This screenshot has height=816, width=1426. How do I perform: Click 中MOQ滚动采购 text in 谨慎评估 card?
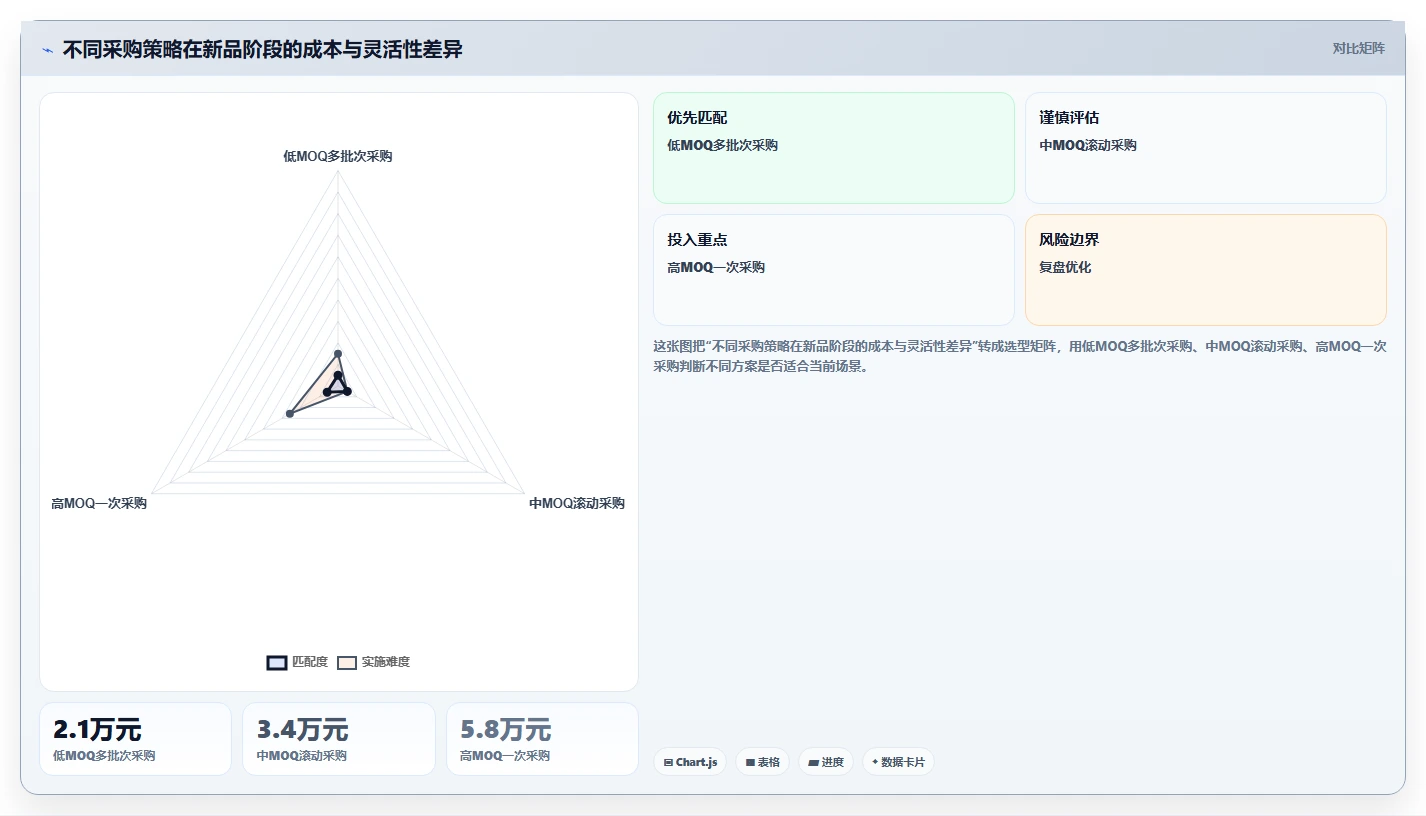click(x=1088, y=145)
